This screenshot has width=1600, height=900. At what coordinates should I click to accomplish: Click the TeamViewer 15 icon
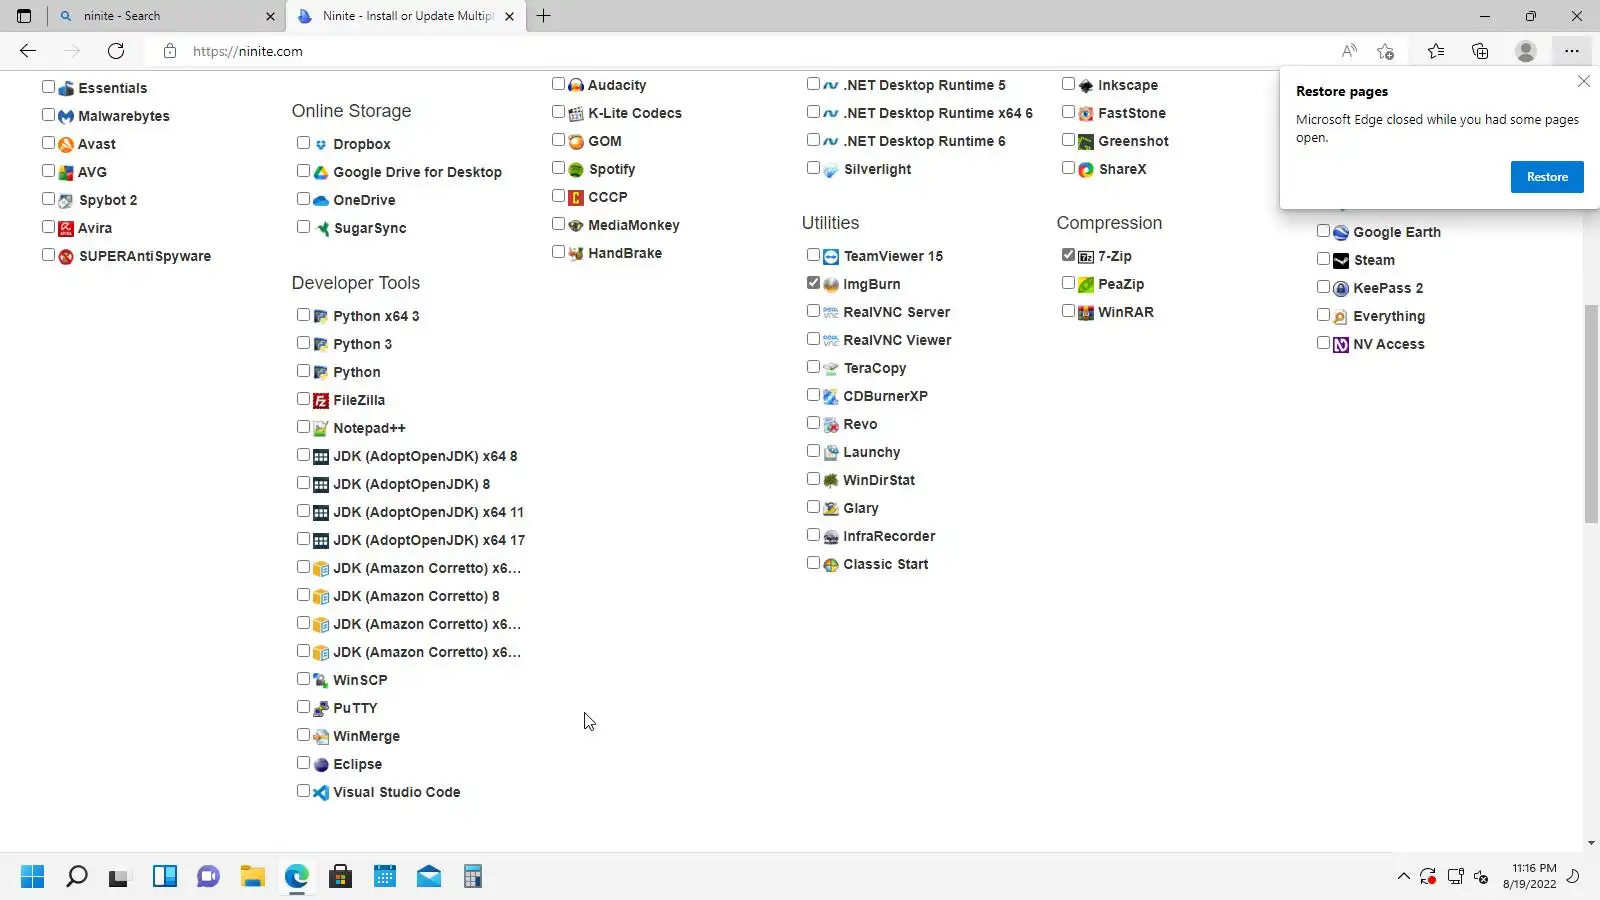(x=831, y=256)
